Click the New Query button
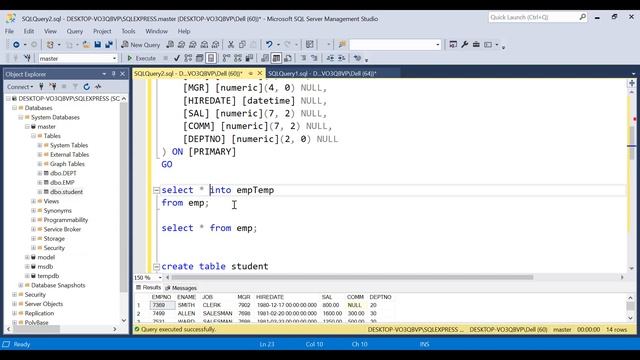This screenshot has height=360, width=640. (140, 44)
